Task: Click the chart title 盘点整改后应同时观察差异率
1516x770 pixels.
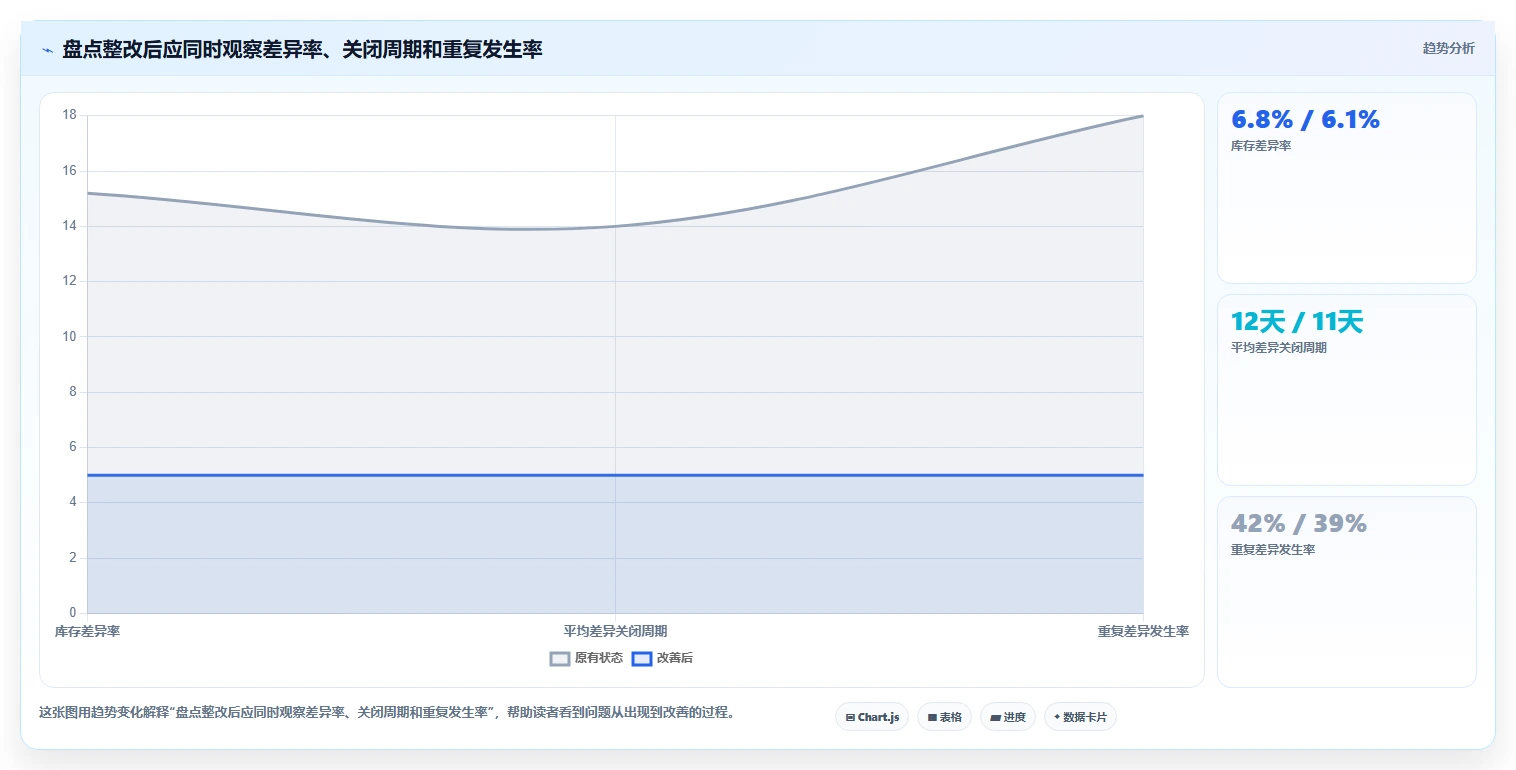Action: click(x=302, y=49)
